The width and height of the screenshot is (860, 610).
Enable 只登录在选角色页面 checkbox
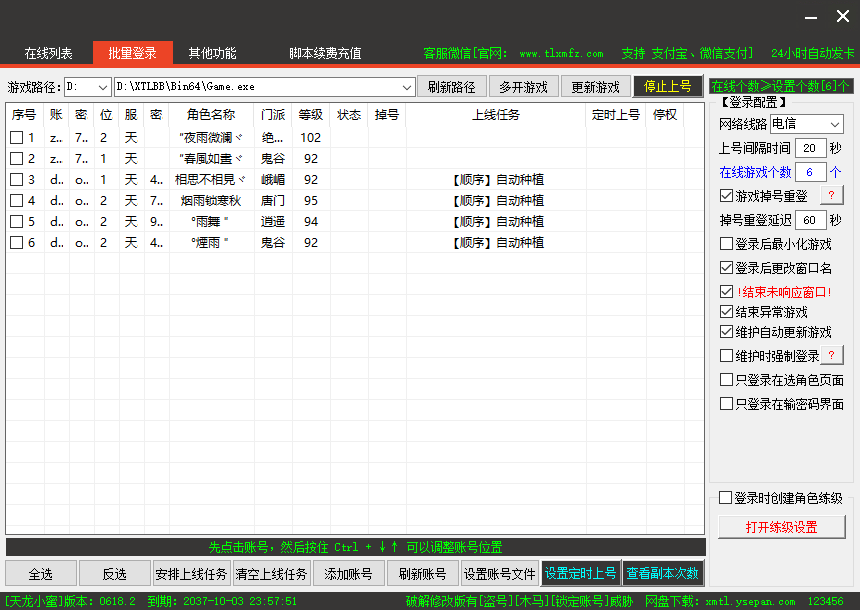tap(726, 380)
